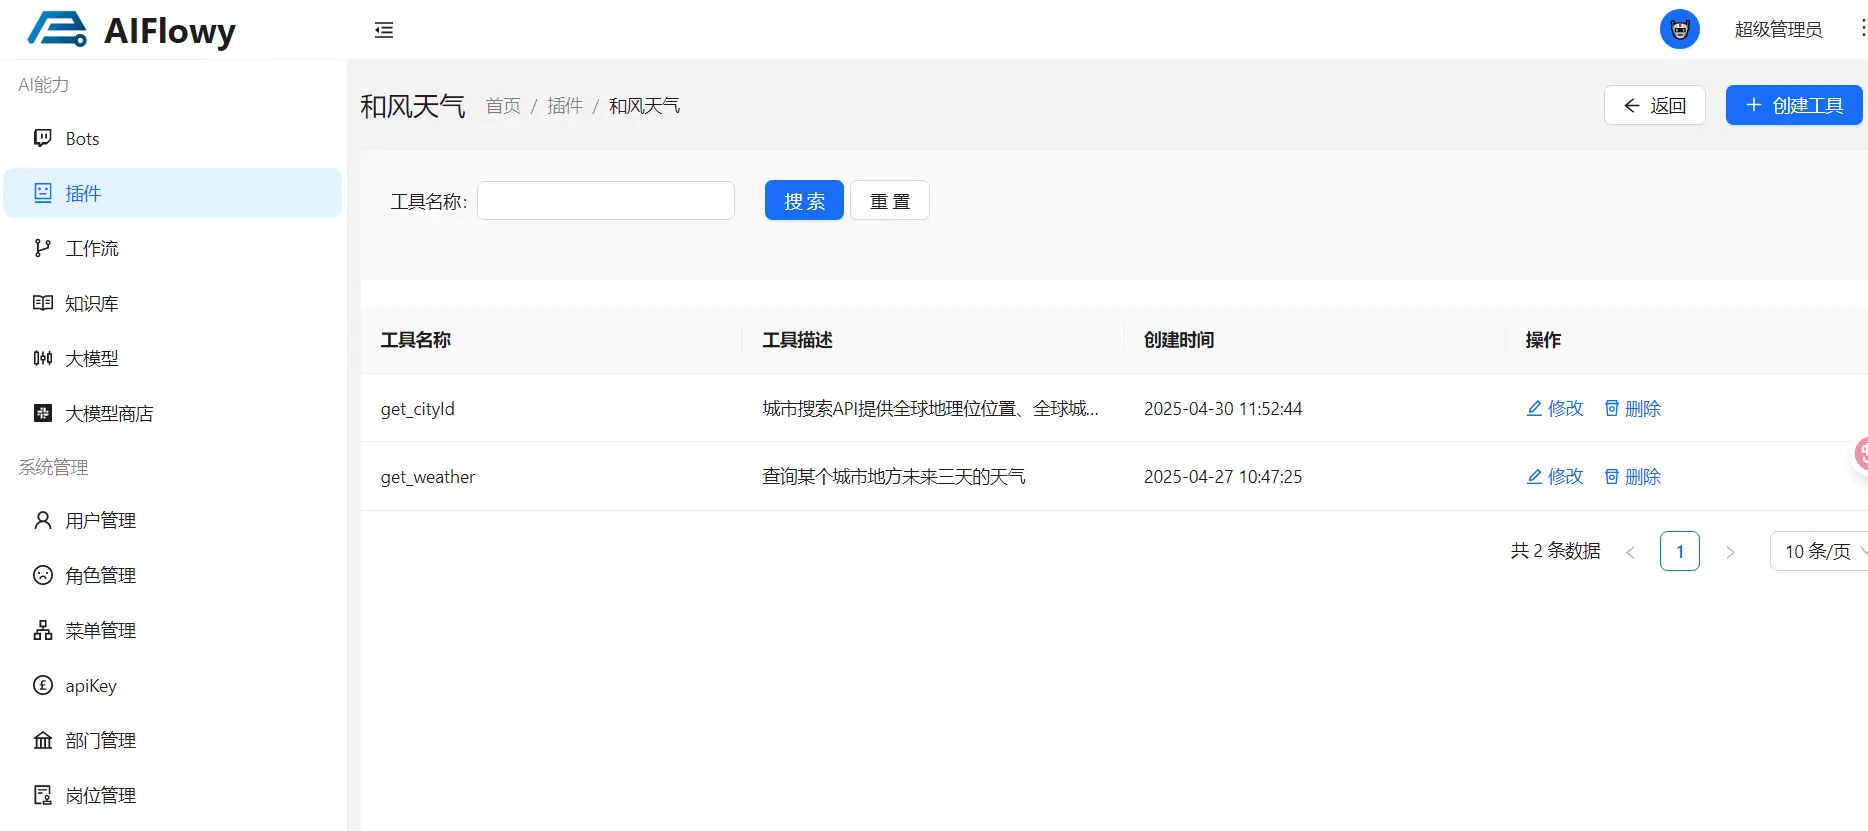Image resolution: width=1868 pixels, height=831 pixels.
Task: Click the 知识库 book icon
Action: [43, 303]
